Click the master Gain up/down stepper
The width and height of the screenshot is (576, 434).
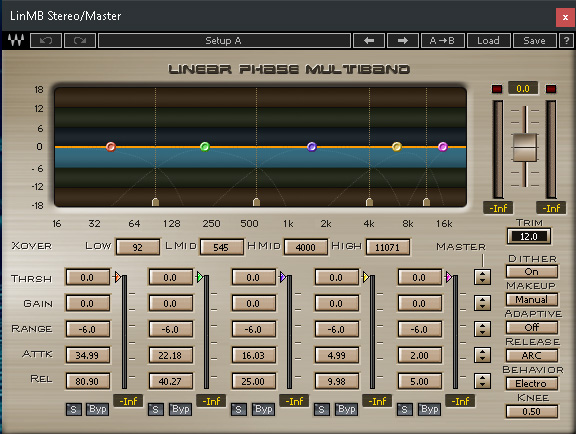482,303
